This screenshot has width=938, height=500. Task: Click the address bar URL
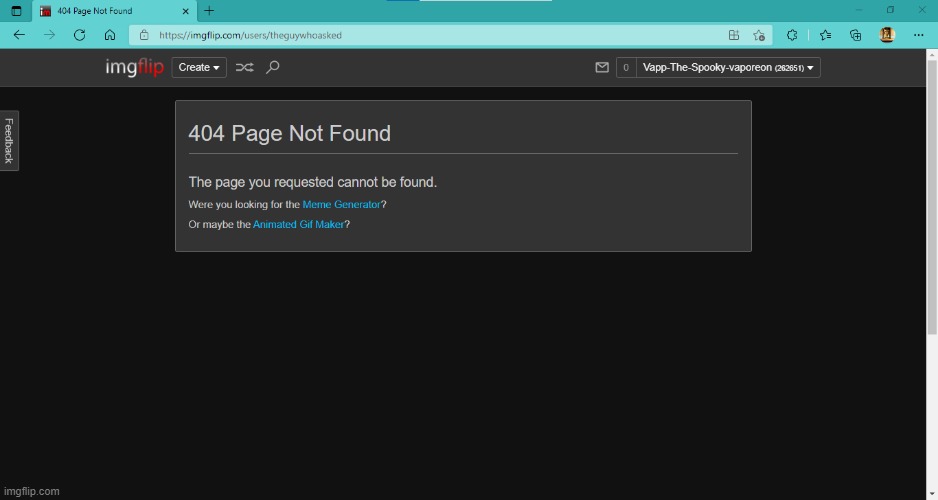coord(400,35)
